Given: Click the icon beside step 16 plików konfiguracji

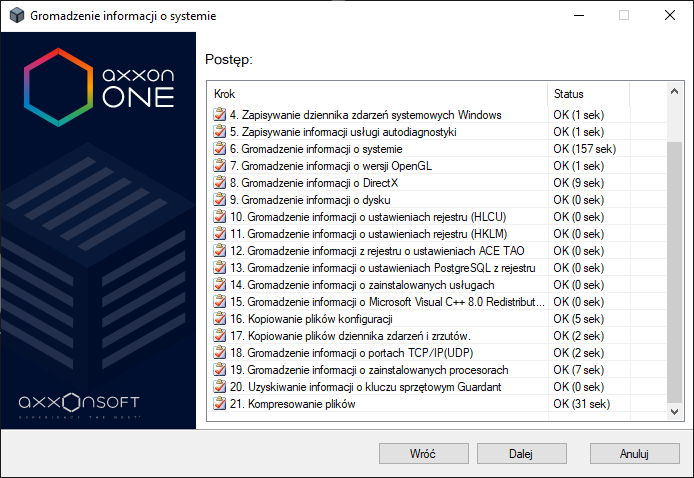Looking at the screenshot, I should click(219, 319).
